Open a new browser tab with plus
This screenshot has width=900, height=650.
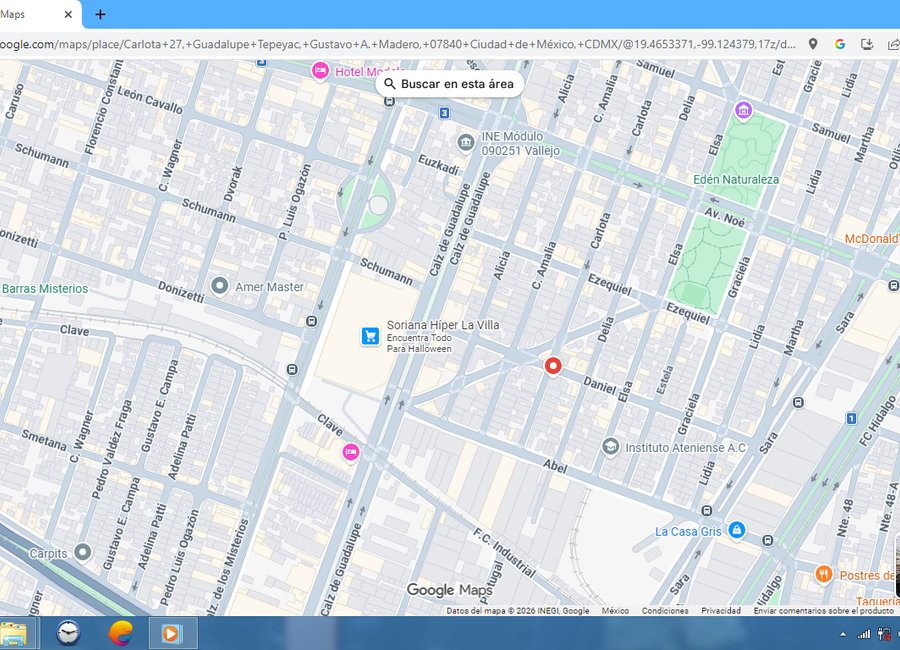point(100,14)
